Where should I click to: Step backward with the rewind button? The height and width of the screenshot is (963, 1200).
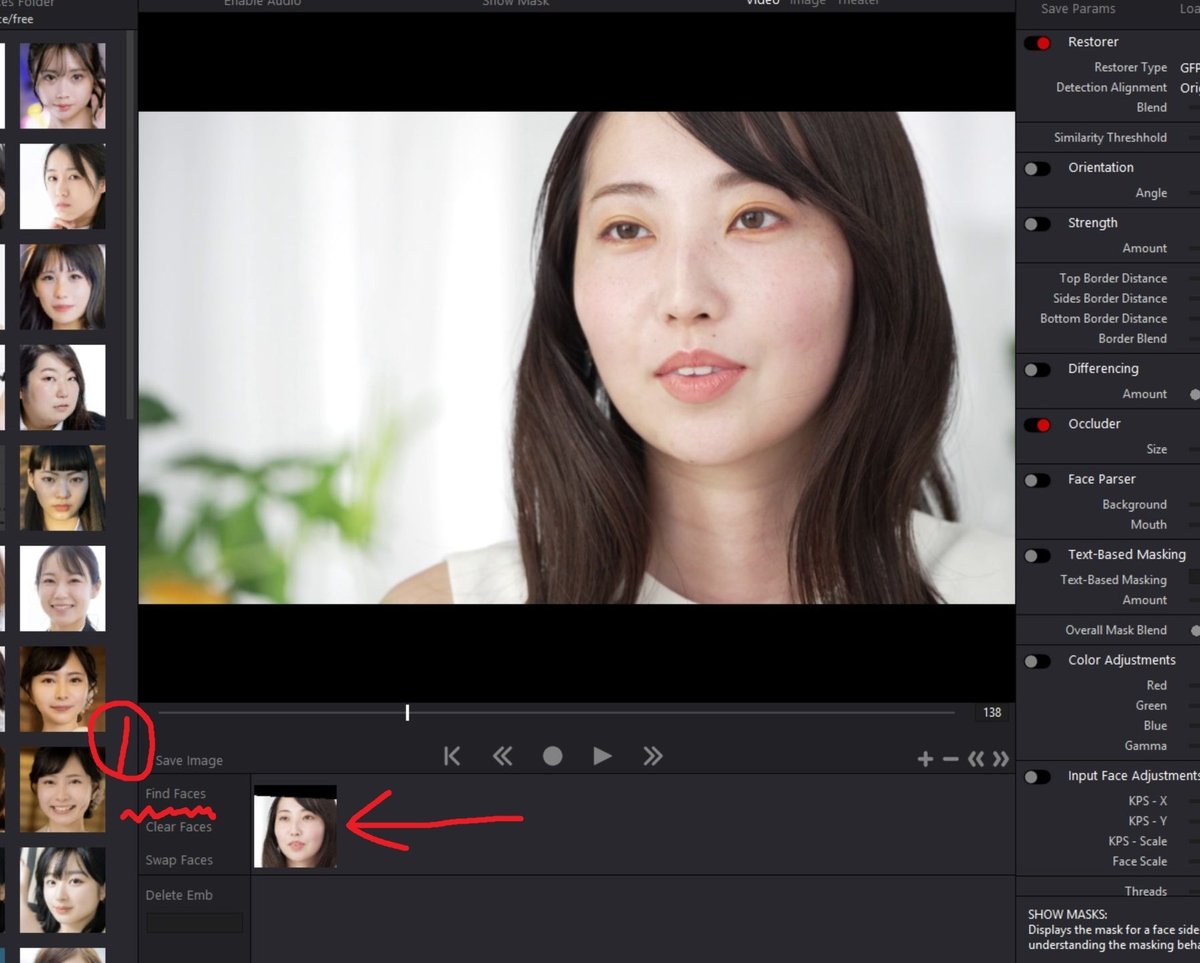(x=502, y=757)
